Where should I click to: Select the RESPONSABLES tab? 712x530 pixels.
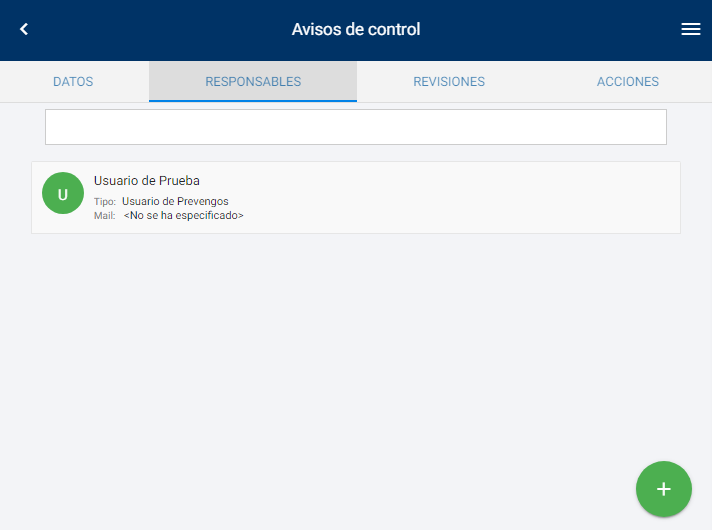(253, 82)
